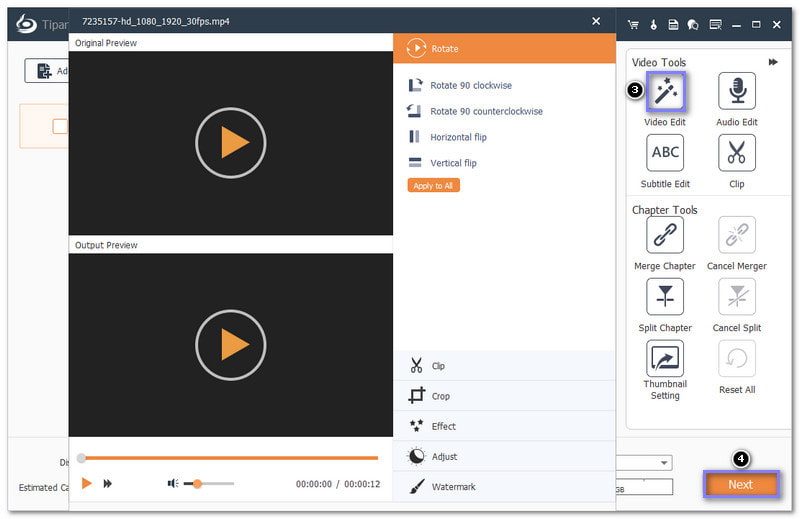This screenshot has height=519, width=800.
Task: Select the Merge Chapter tool
Action: coord(665,235)
